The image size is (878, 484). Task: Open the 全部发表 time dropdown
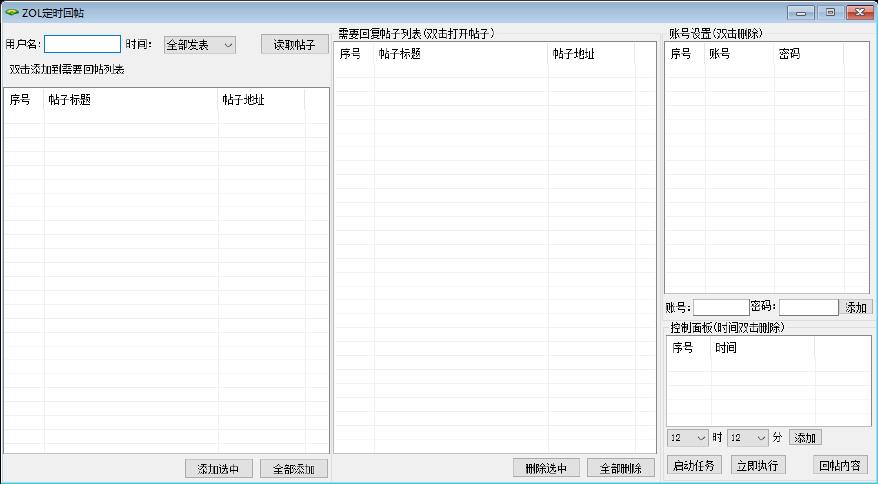pos(200,45)
